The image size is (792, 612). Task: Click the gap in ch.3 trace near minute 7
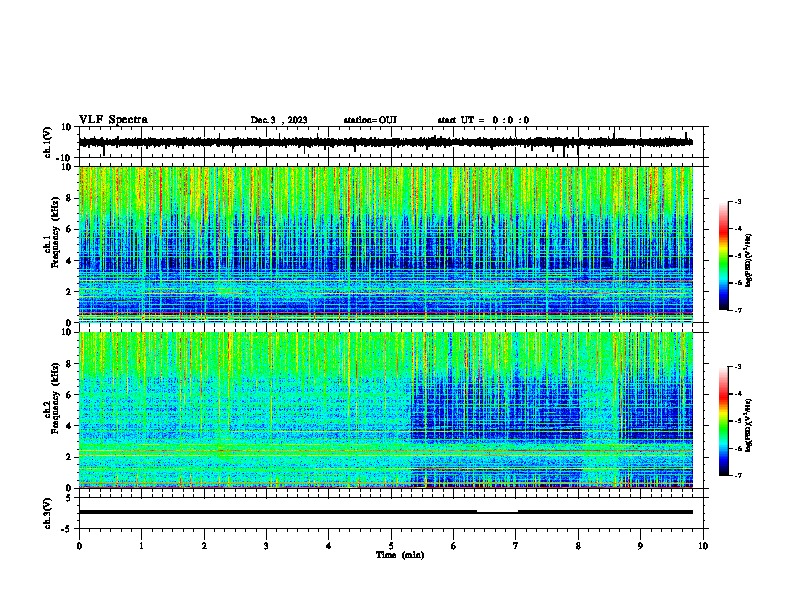coord(498,512)
